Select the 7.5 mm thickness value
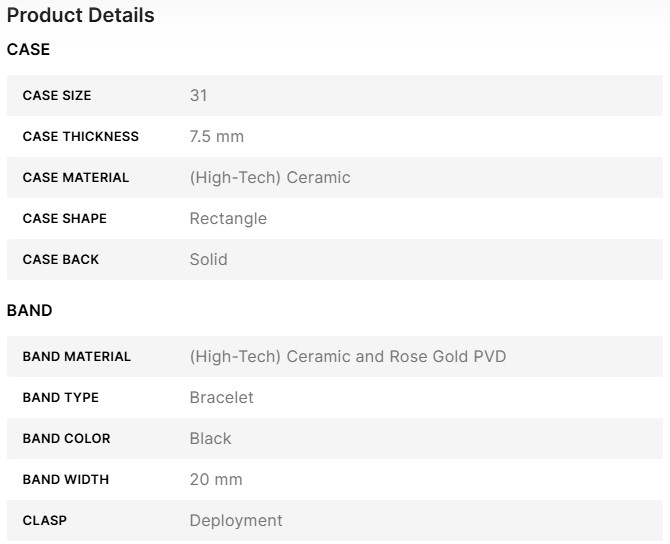Screen dimensions: 670x544 coord(216,137)
